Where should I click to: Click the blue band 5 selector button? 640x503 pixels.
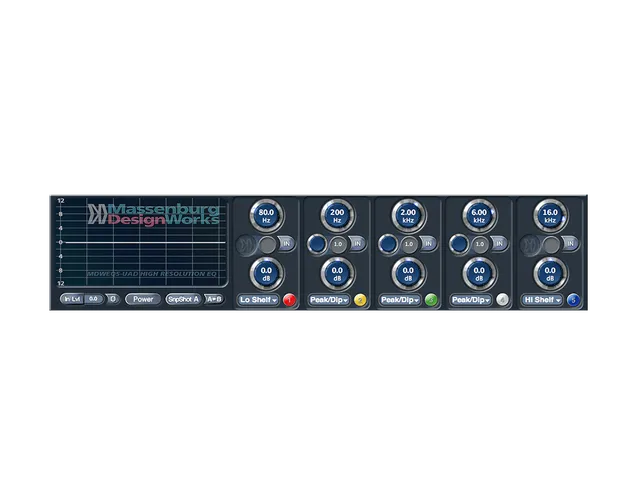[573, 300]
